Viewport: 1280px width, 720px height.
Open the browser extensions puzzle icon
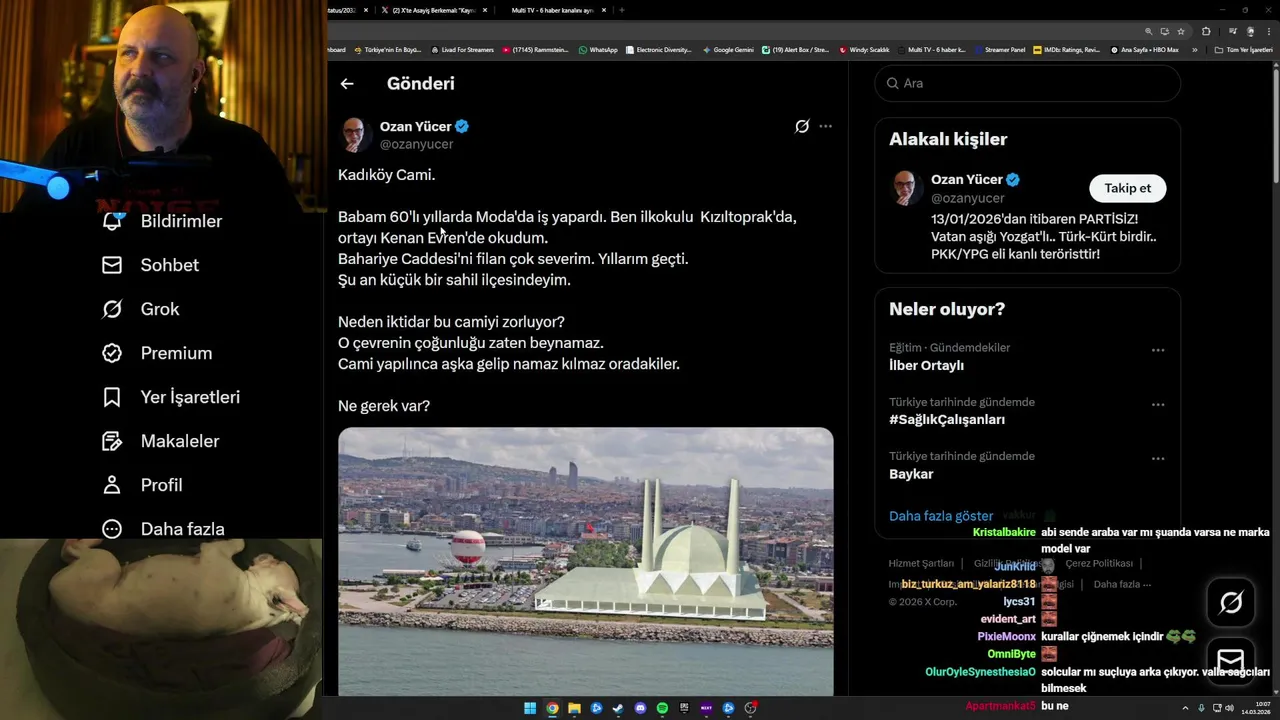point(1208,31)
